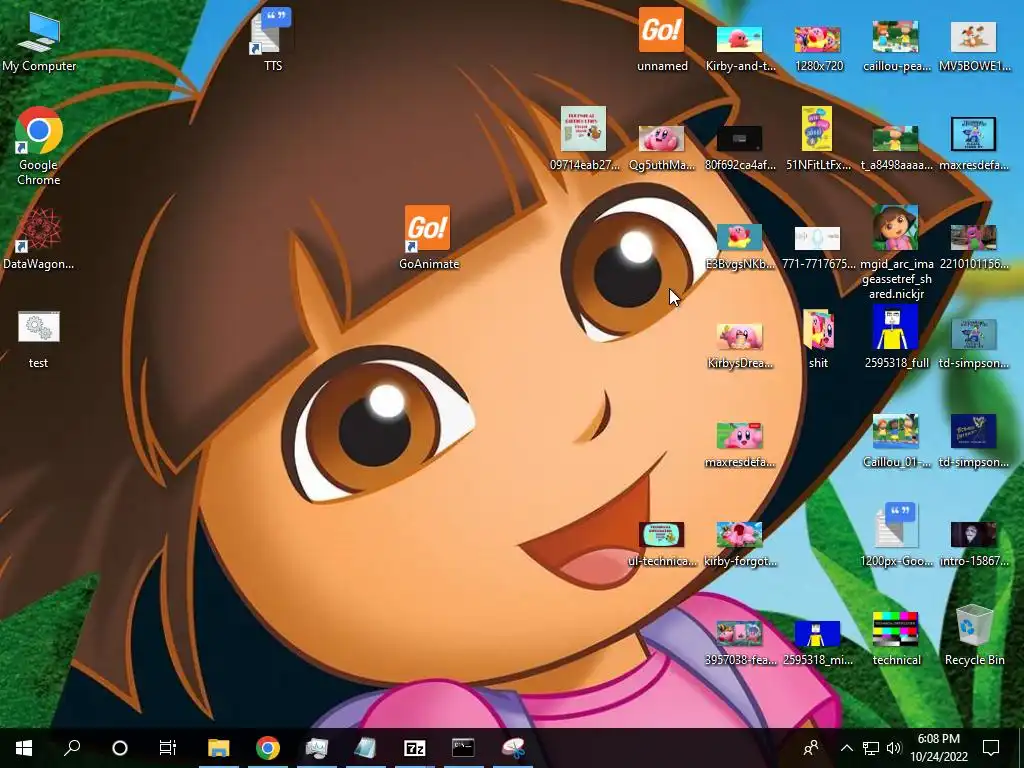This screenshot has height=768, width=1024.
Task: Select the Qg5uthMa... Kirby image
Action: click(662, 148)
